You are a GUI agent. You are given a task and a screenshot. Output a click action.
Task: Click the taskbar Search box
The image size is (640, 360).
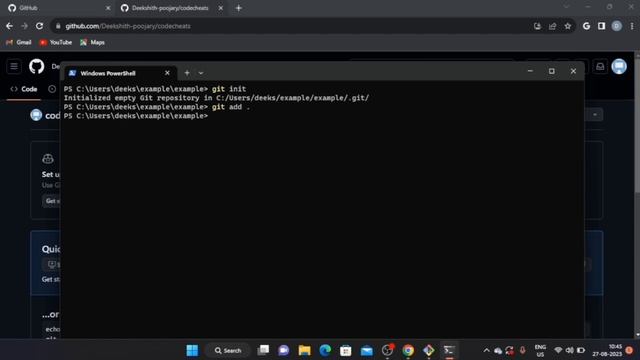[x=228, y=350]
